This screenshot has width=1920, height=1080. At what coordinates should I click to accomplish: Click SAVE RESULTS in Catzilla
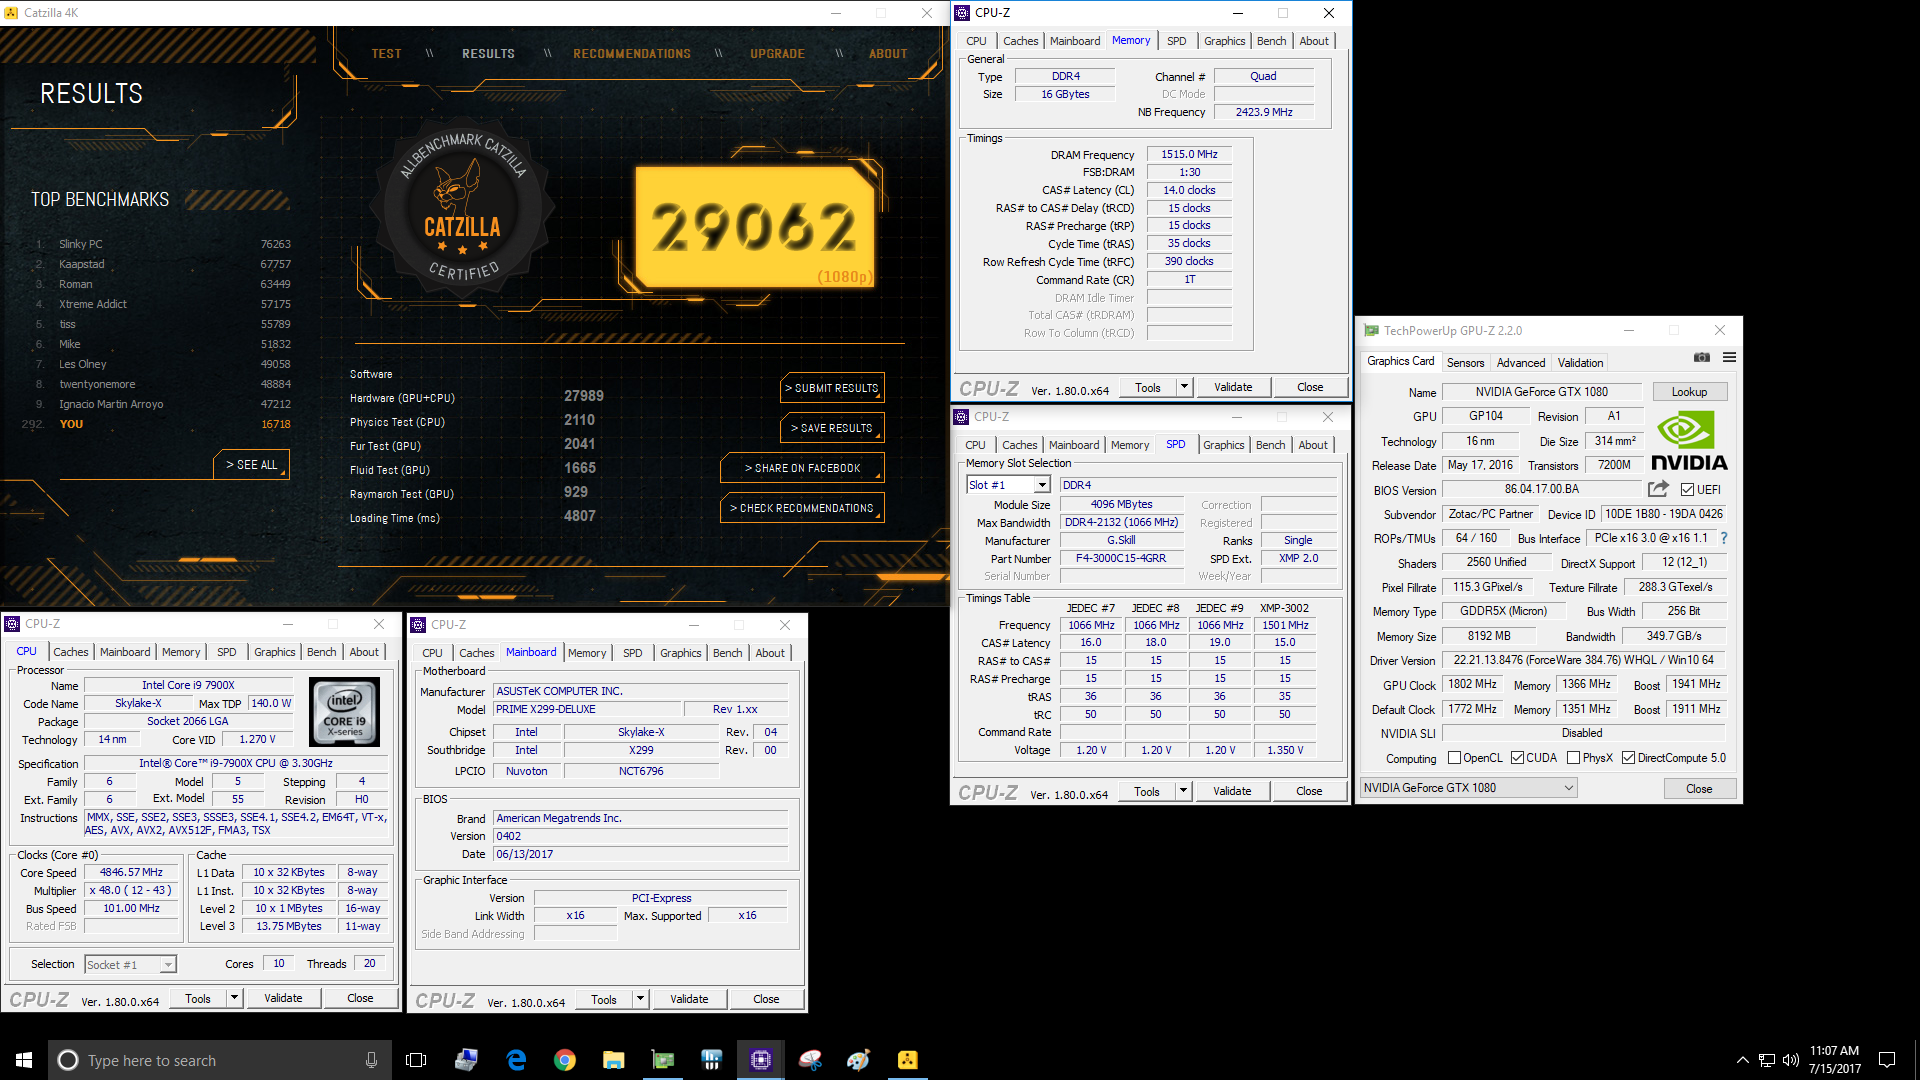(x=832, y=428)
